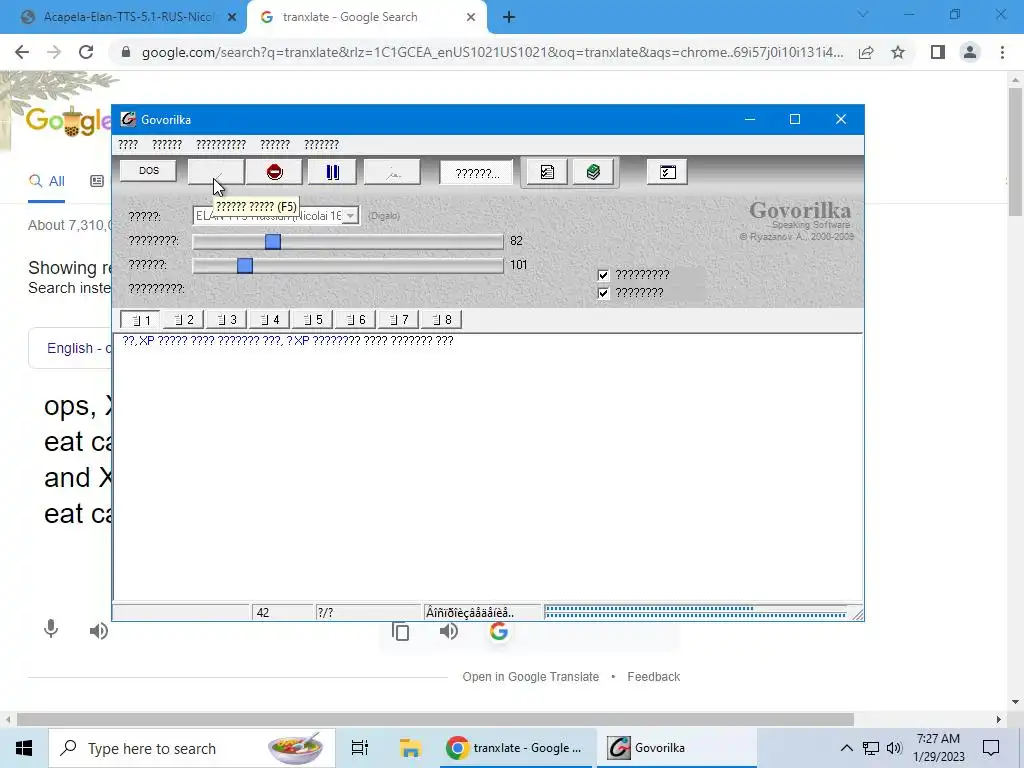Screen dimensions: 1024x768
Task: Click the speed slider thumb showing 82
Action: (x=273, y=242)
